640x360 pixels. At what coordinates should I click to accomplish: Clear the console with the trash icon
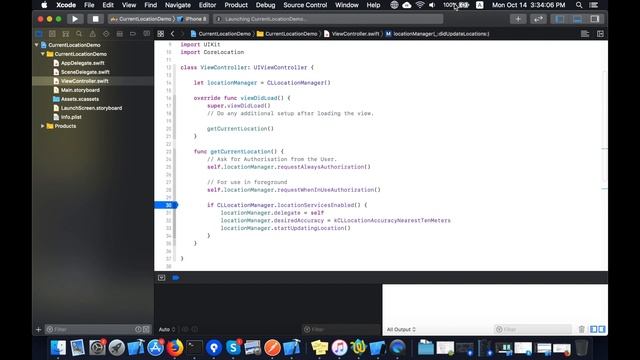[x=582, y=329]
